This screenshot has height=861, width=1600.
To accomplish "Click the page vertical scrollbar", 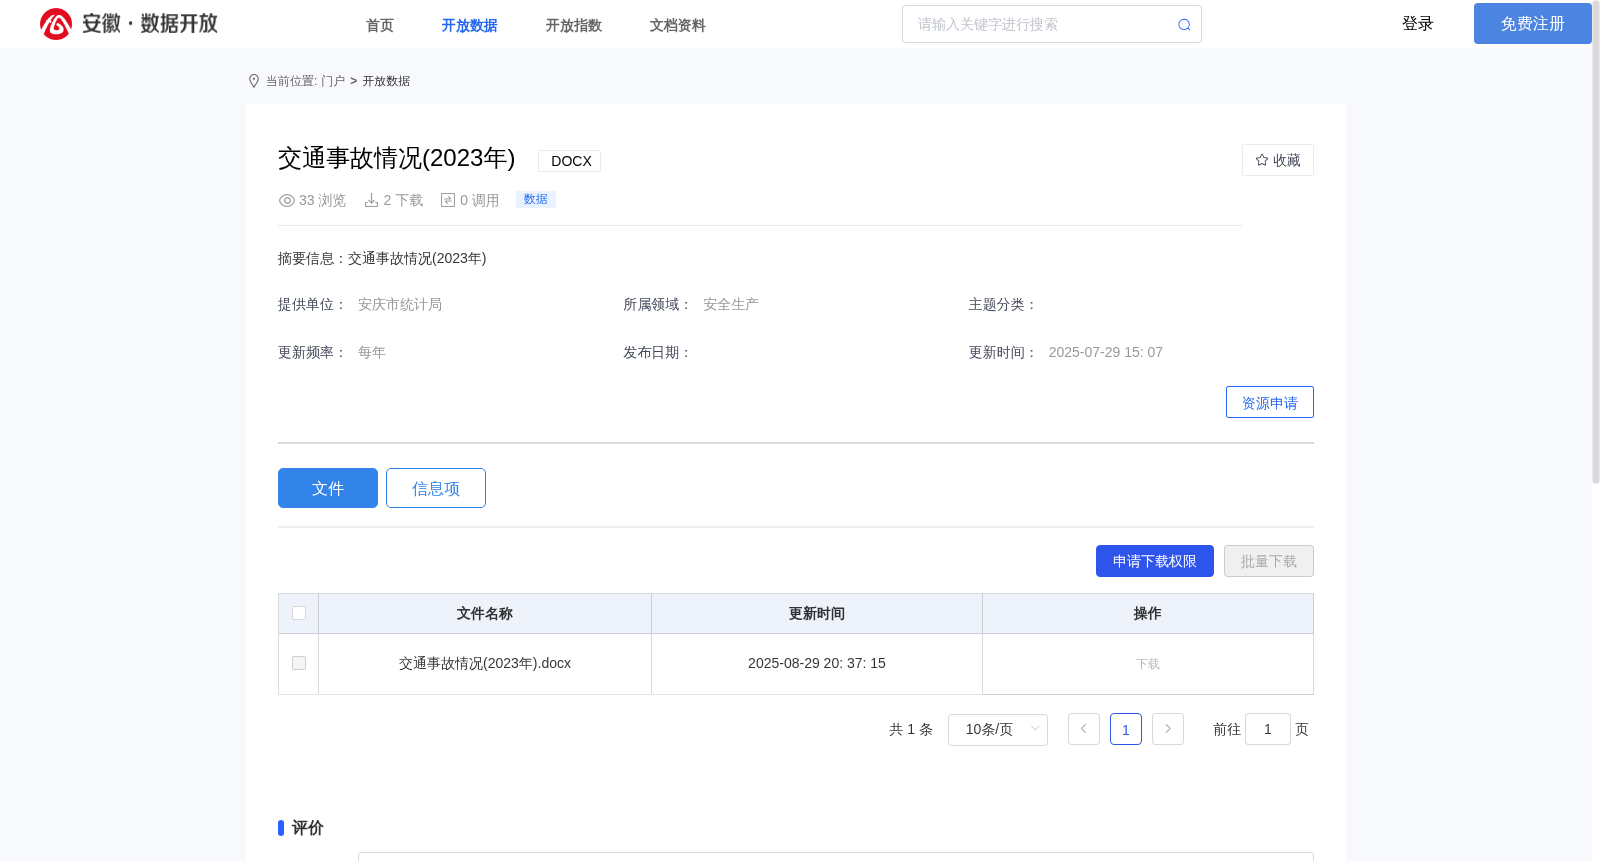I will (x=1596, y=240).
